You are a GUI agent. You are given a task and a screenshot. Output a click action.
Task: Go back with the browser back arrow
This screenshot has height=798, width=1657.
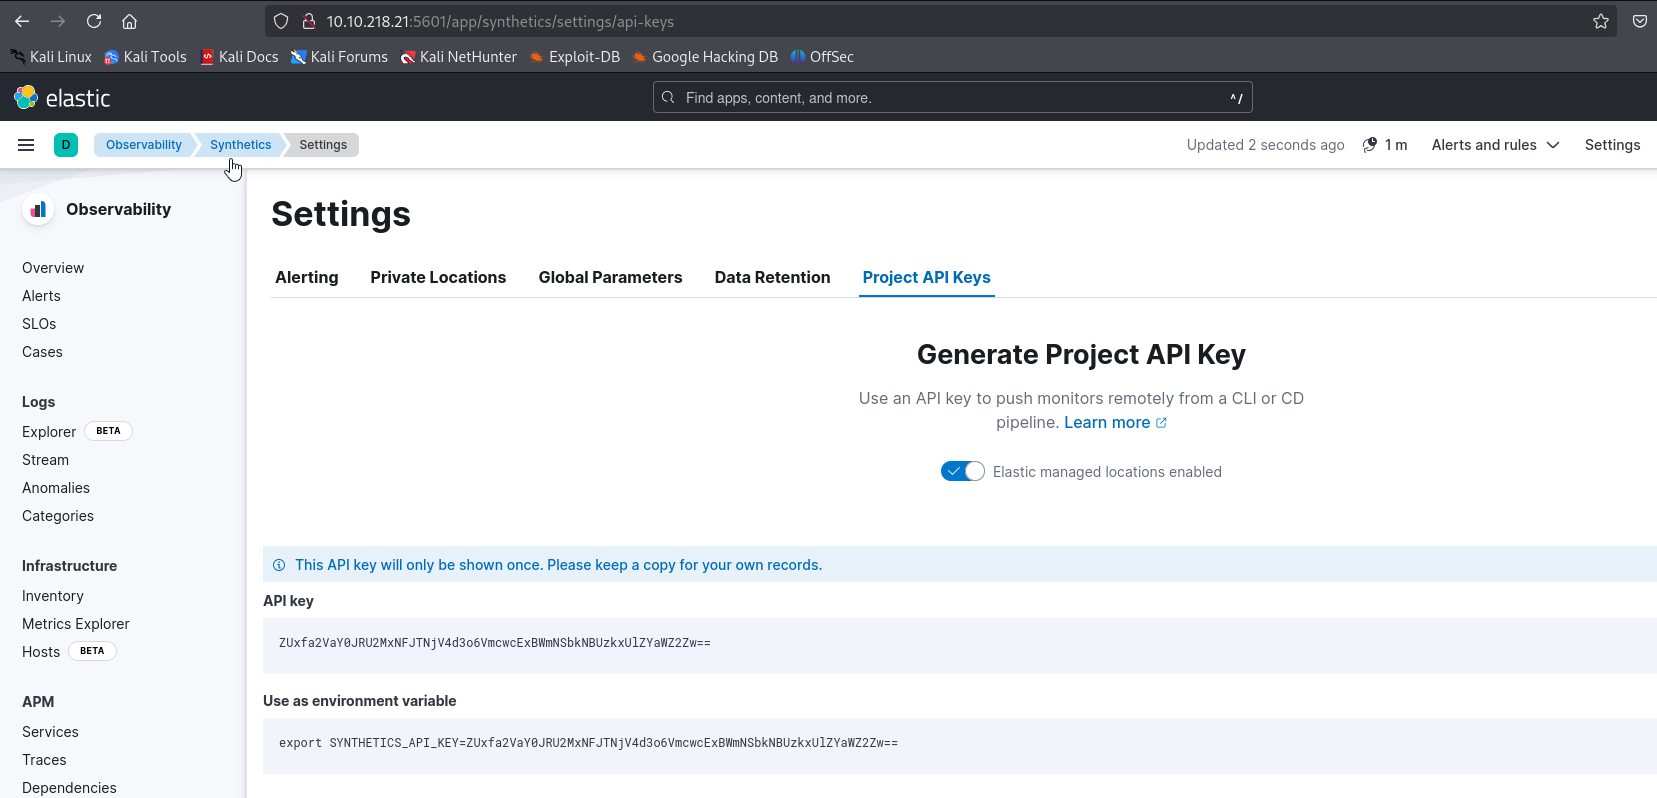pyautogui.click(x=22, y=21)
